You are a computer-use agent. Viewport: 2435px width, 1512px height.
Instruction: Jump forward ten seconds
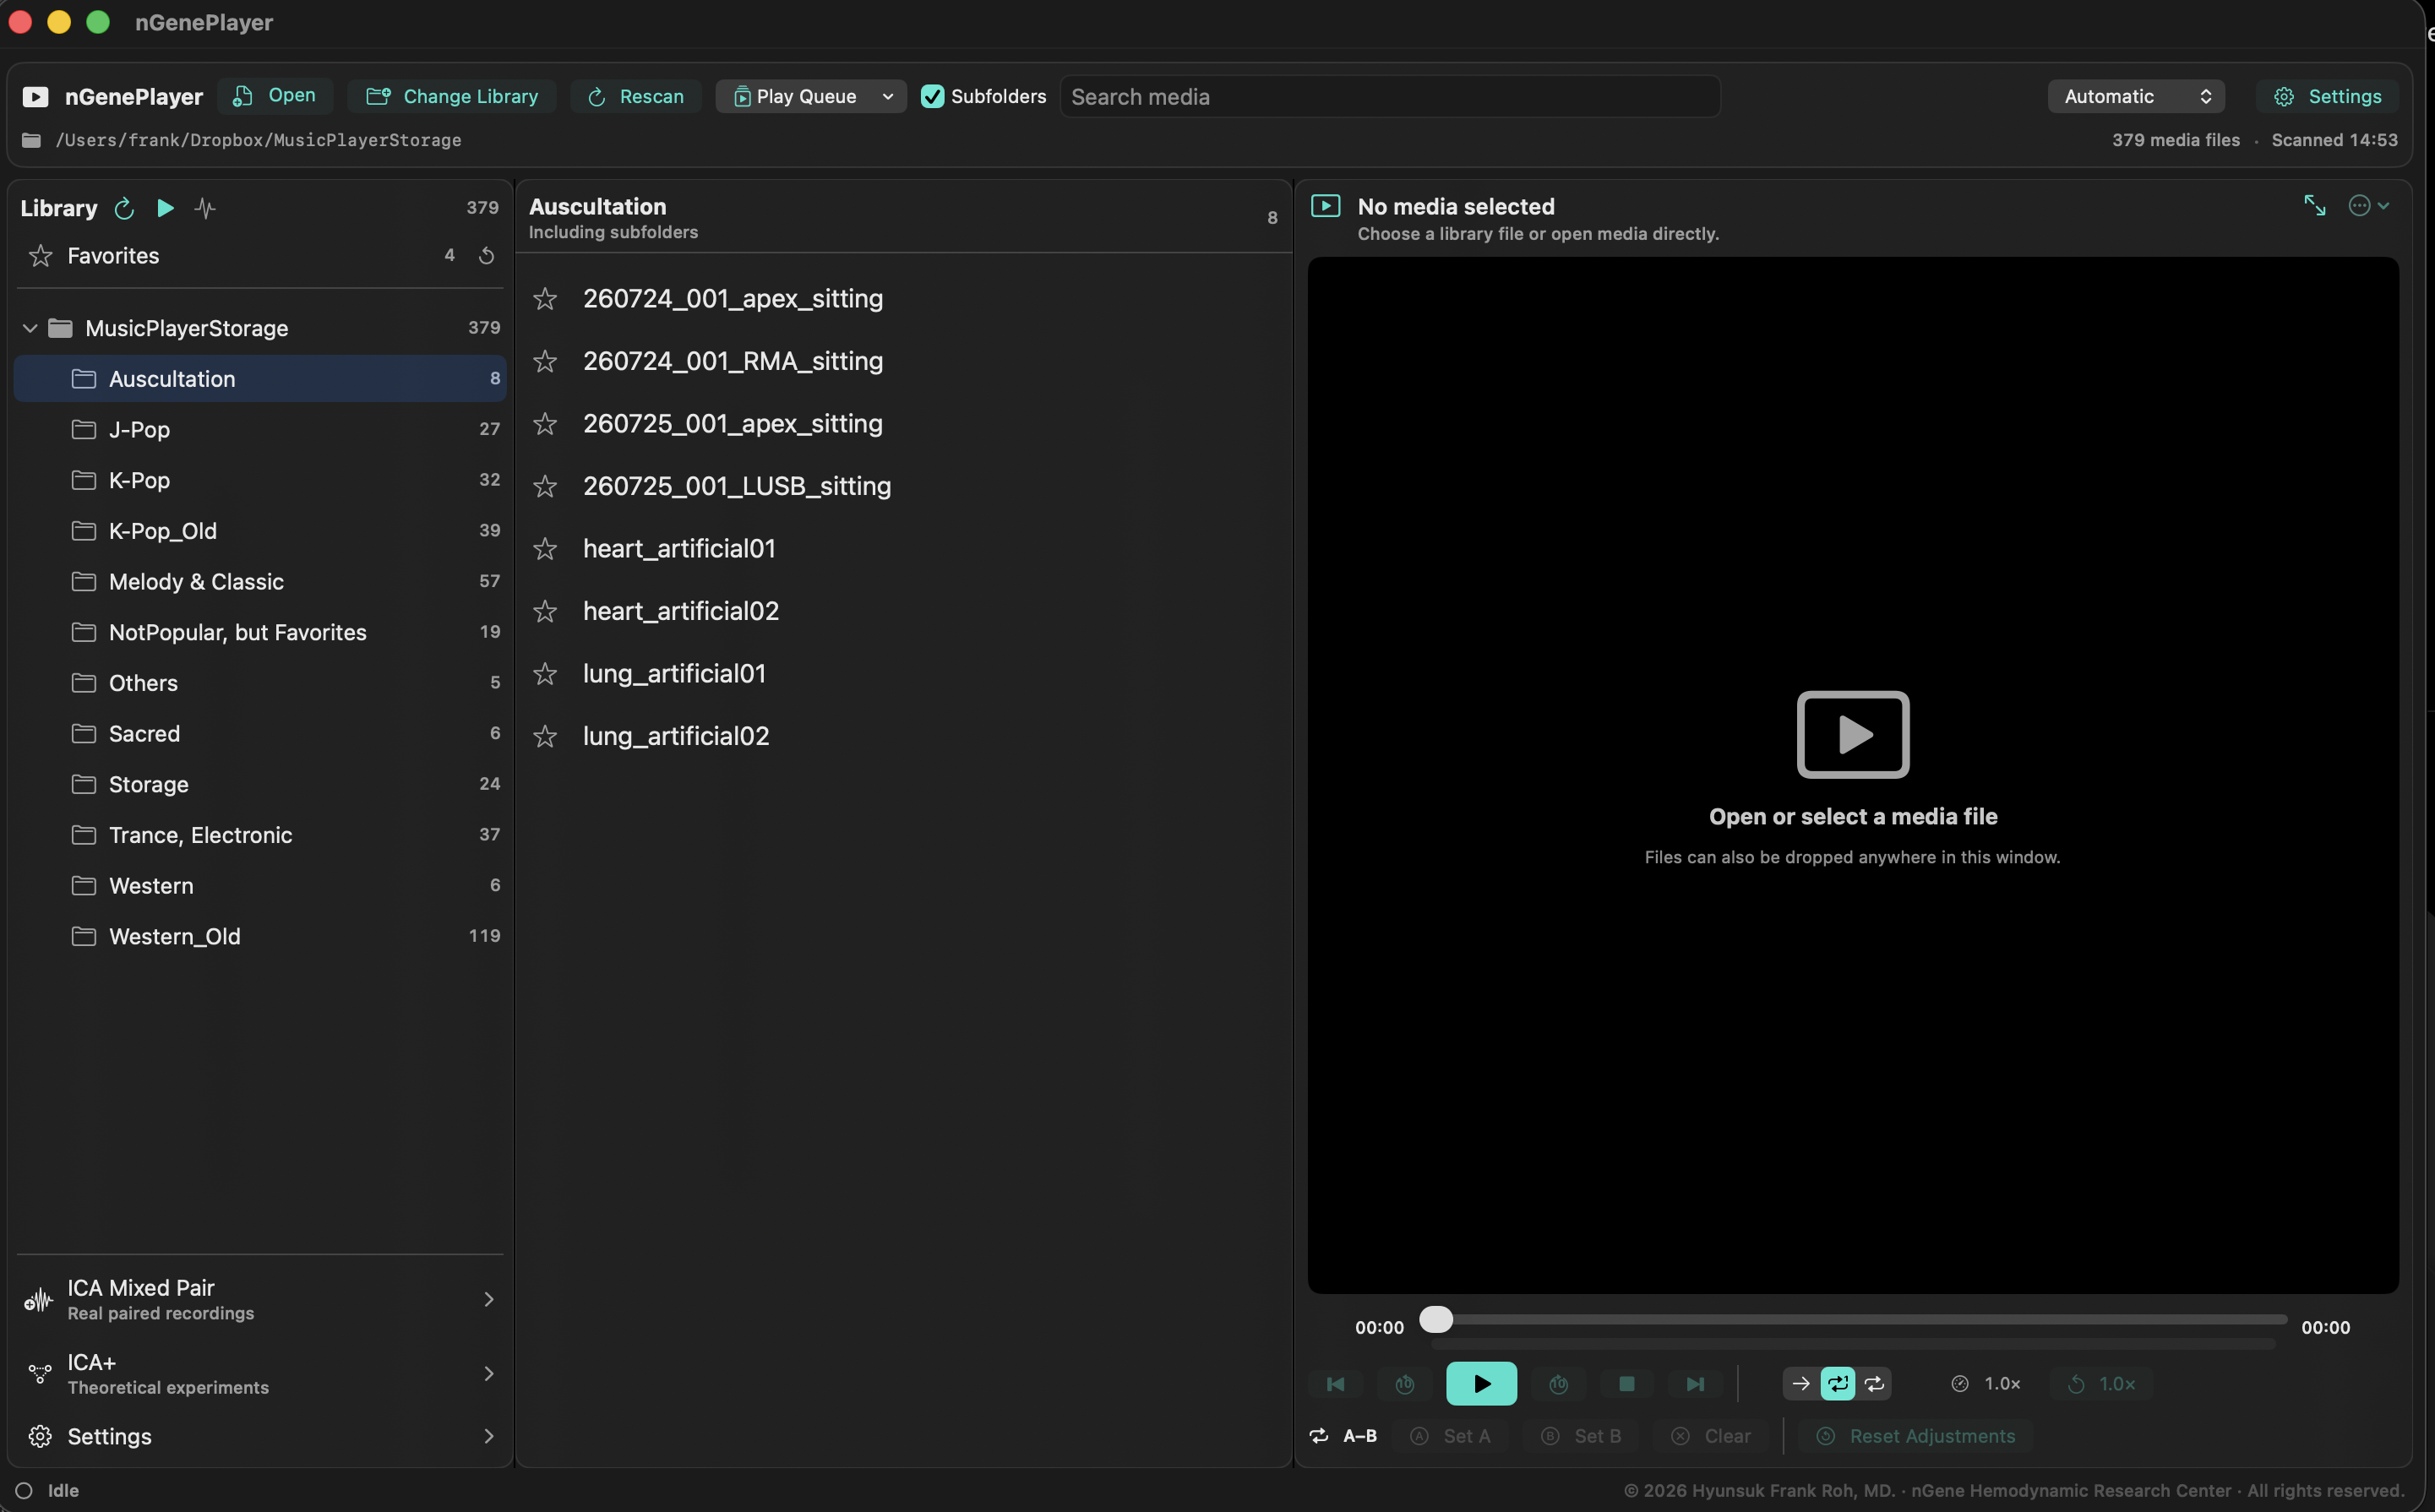[x=1558, y=1384]
